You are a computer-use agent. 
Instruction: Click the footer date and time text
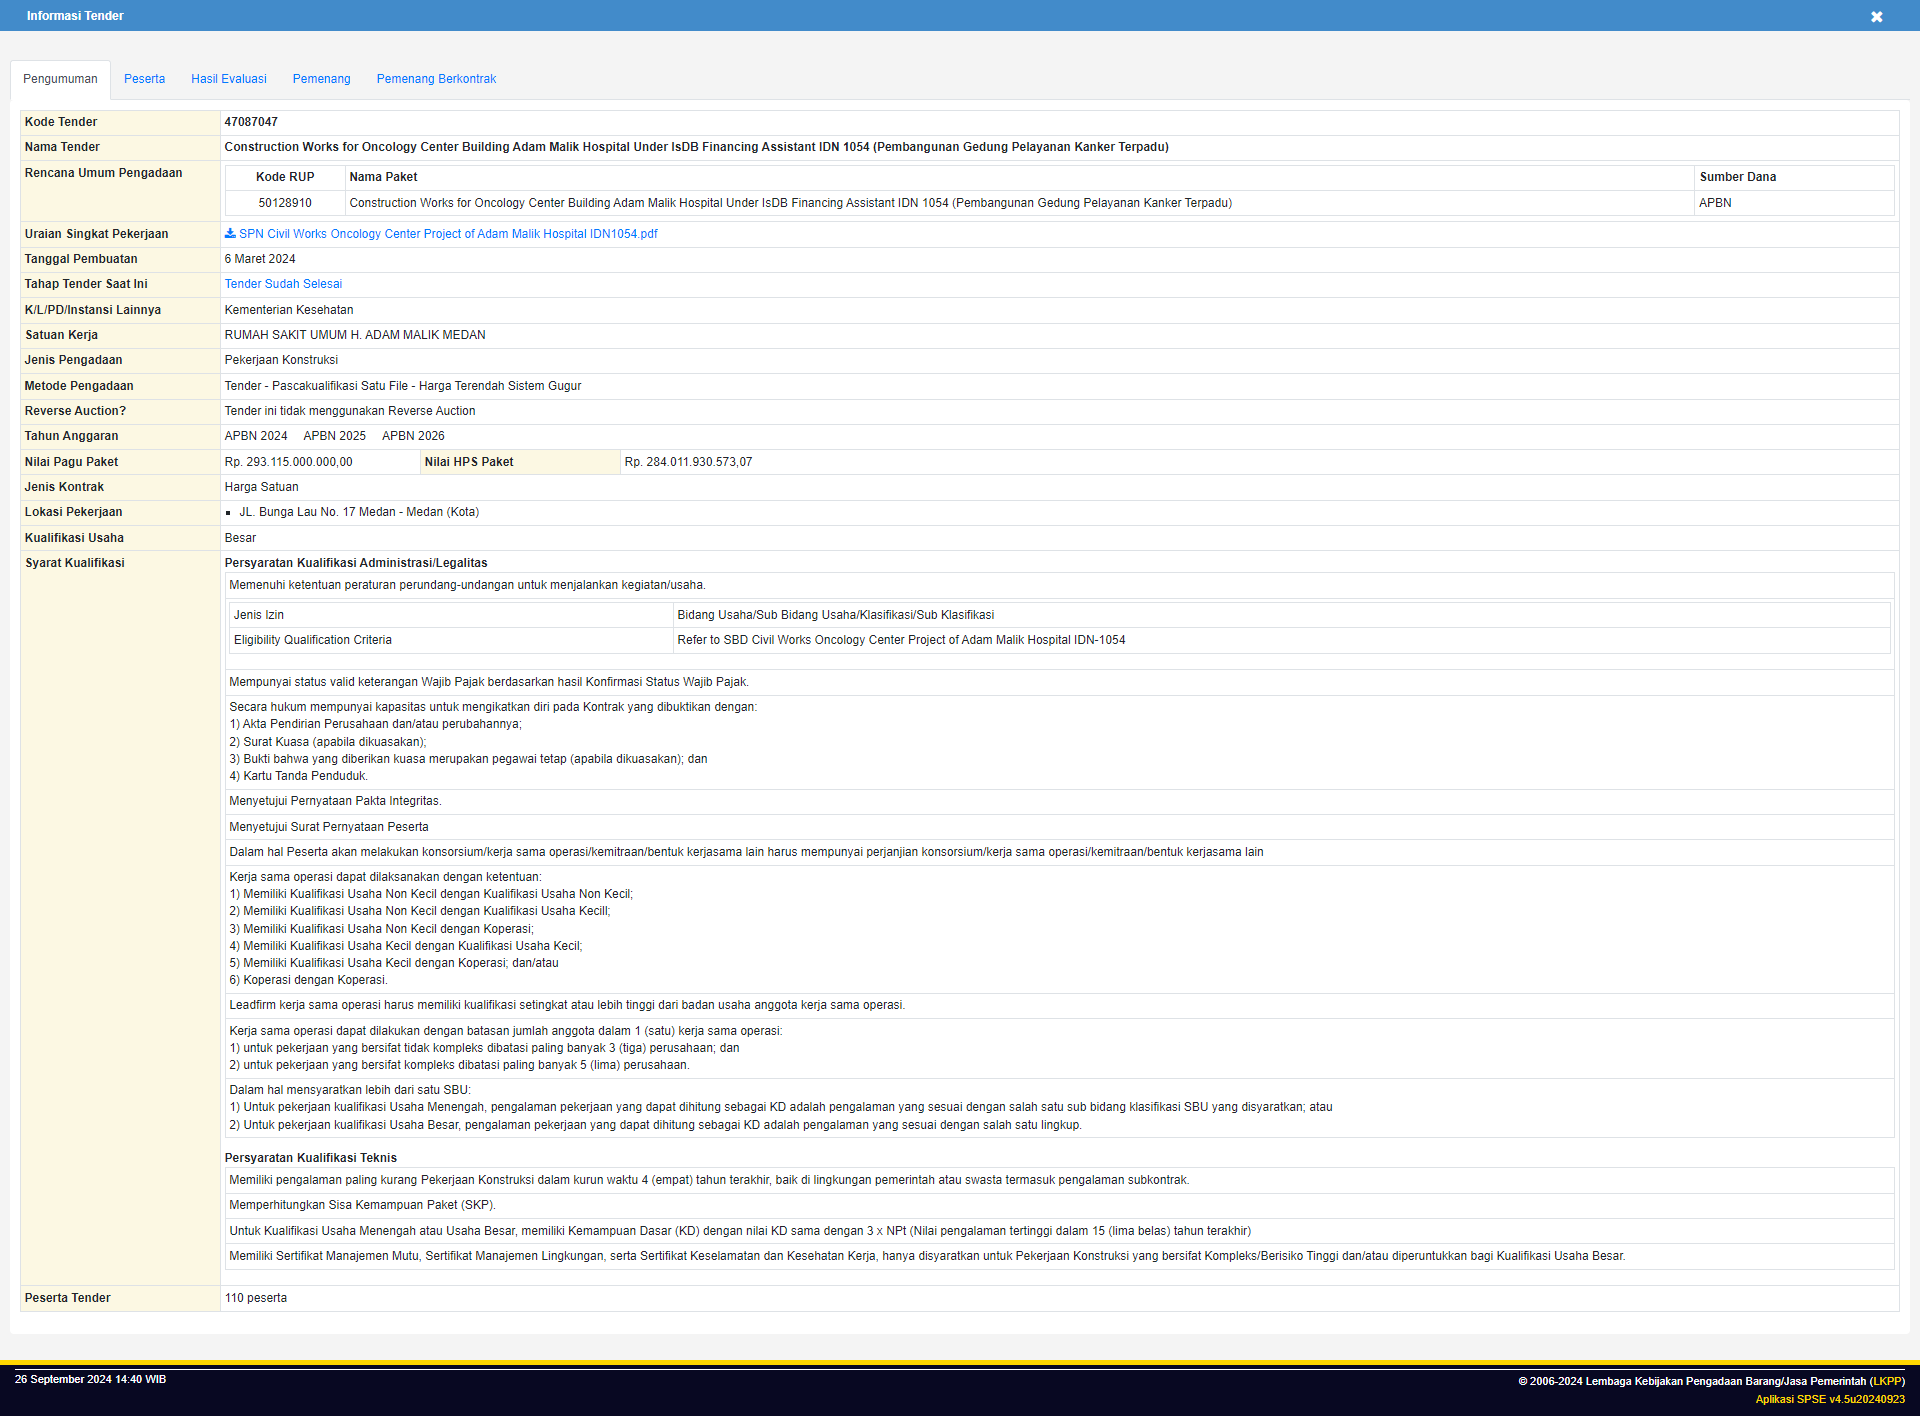pyautogui.click(x=90, y=1379)
